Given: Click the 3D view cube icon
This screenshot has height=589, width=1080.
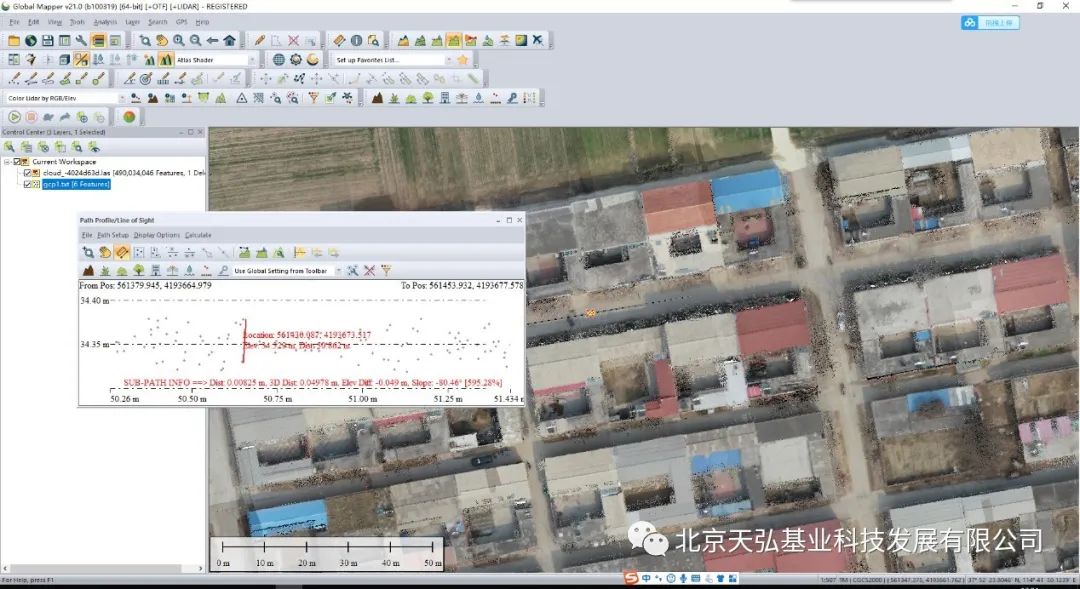Looking at the screenshot, I should tap(64, 60).
